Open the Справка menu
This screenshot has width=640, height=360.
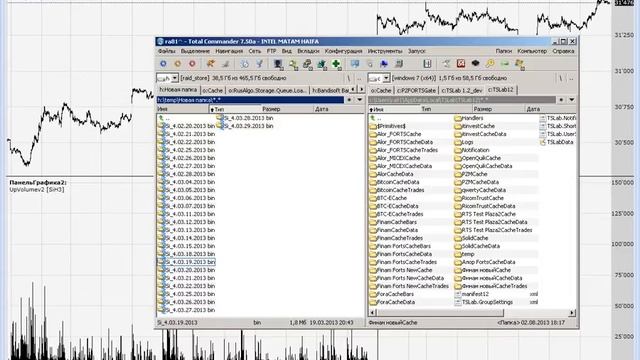(x=563, y=51)
